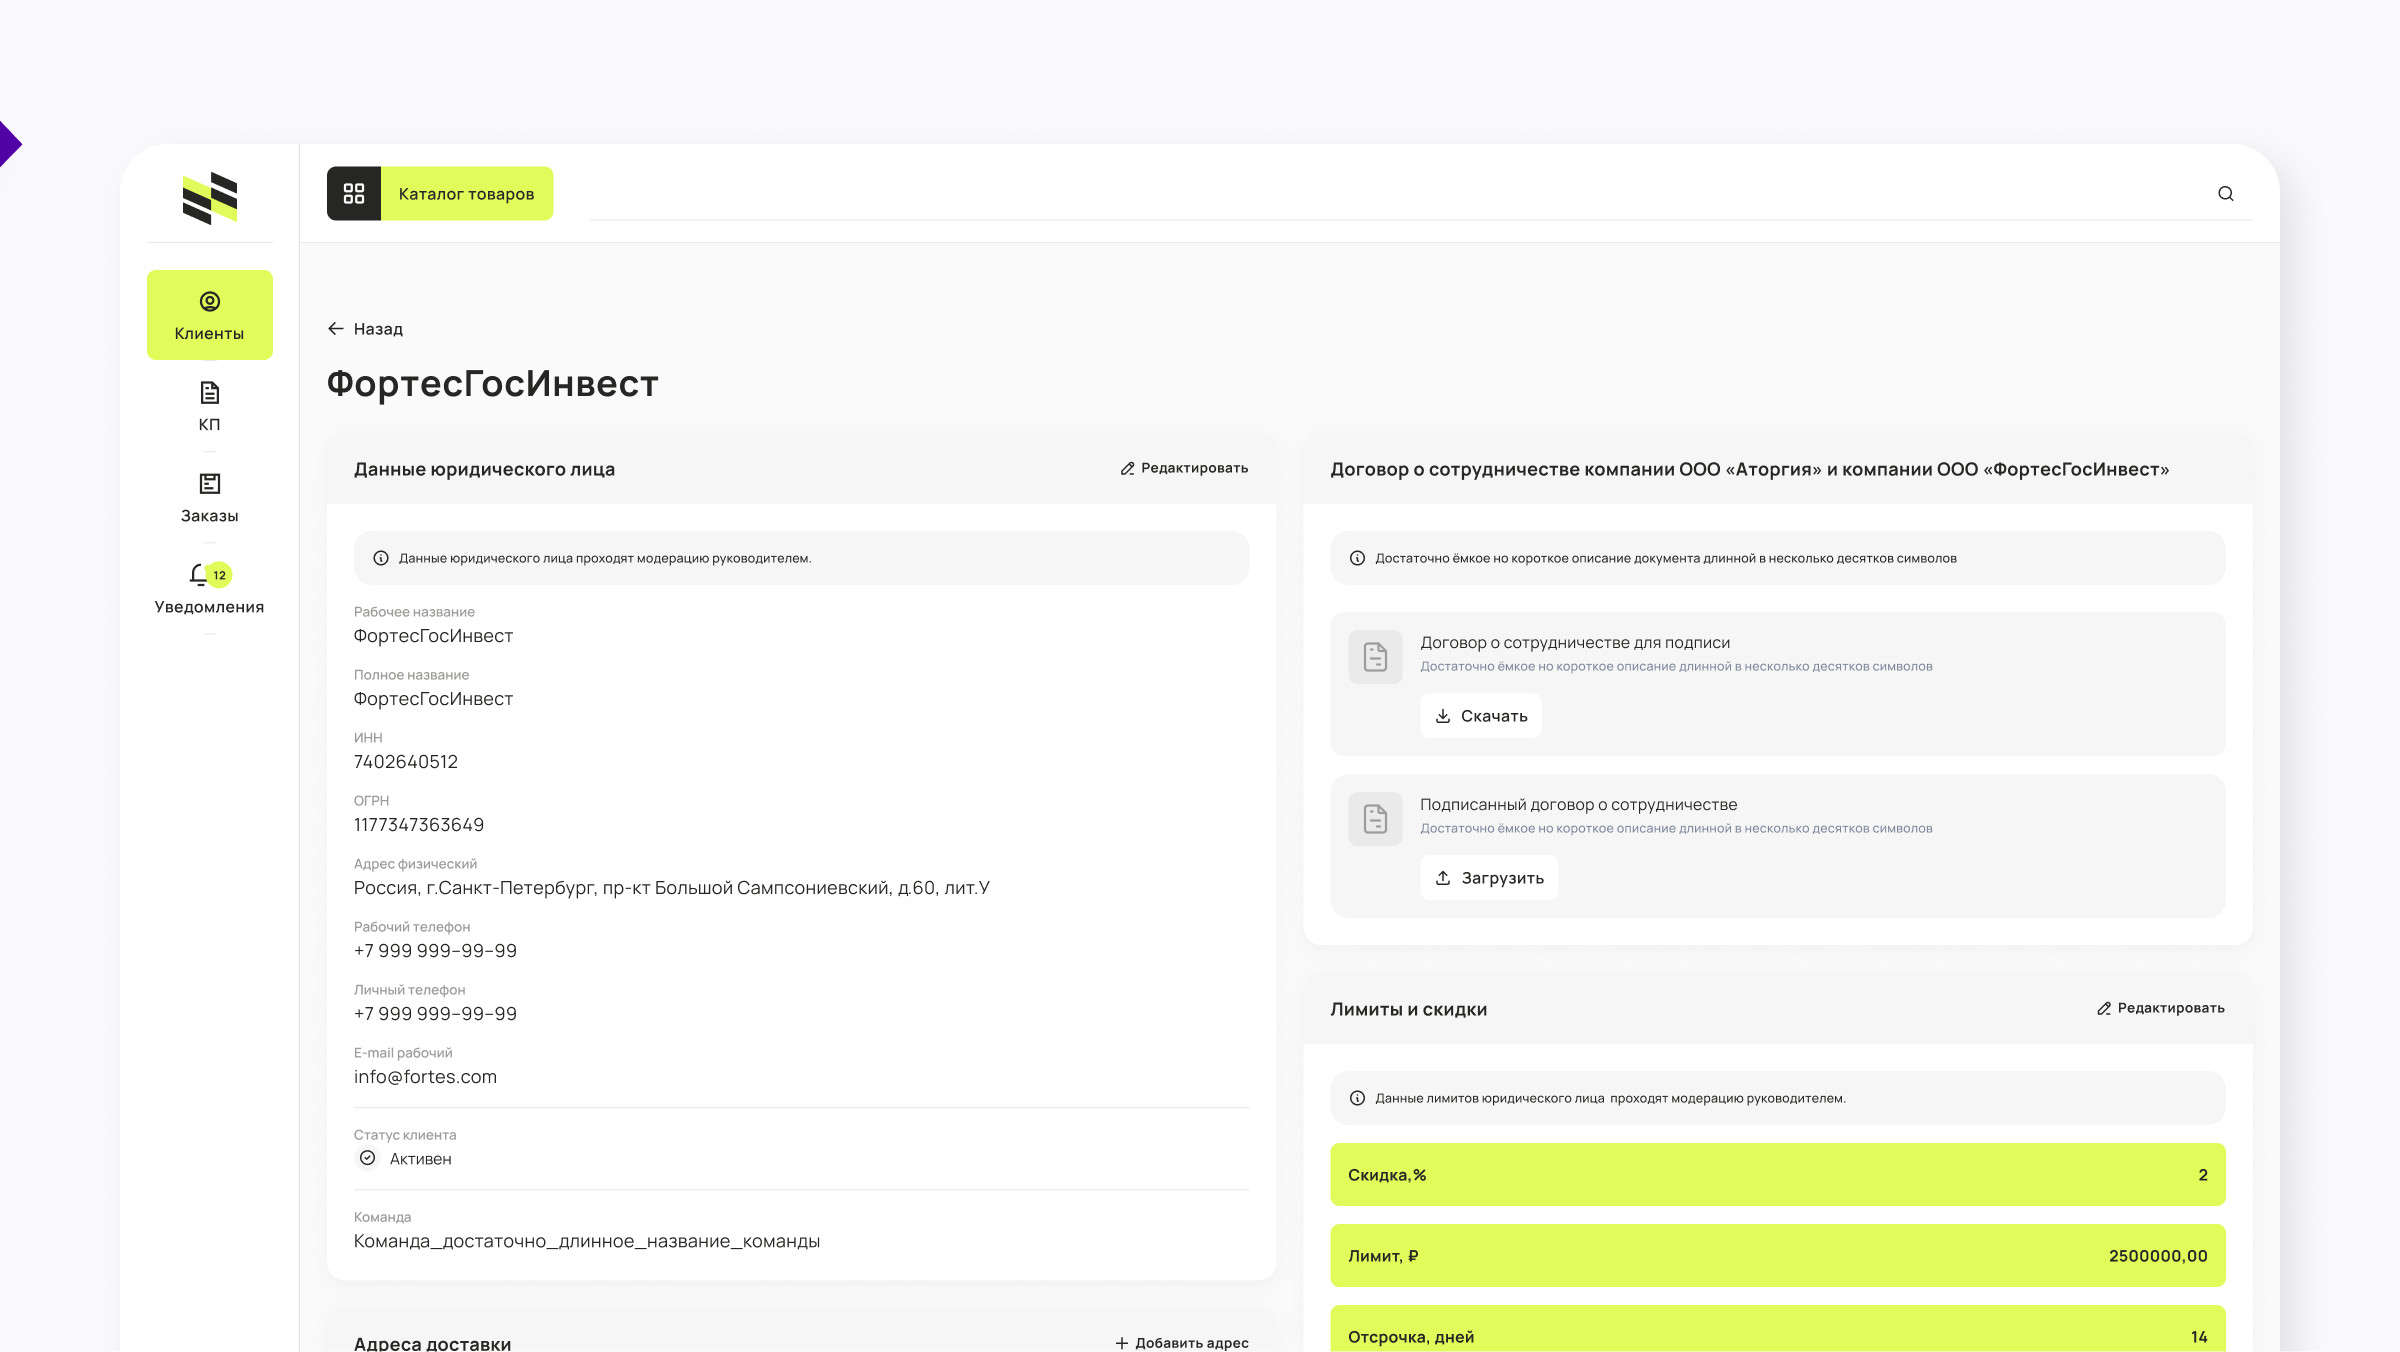Click Редактировать in Лимиты и скидки
Screen dimensions: 2400x1352
coord(2160,1008)
